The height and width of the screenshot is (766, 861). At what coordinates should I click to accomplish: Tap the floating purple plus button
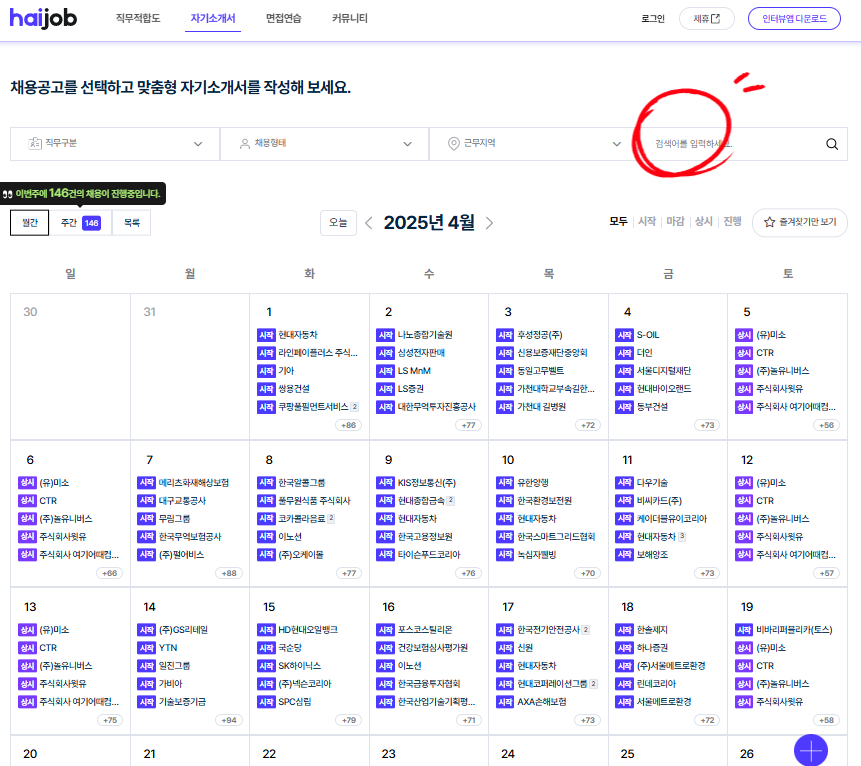[x=810, y=750]
